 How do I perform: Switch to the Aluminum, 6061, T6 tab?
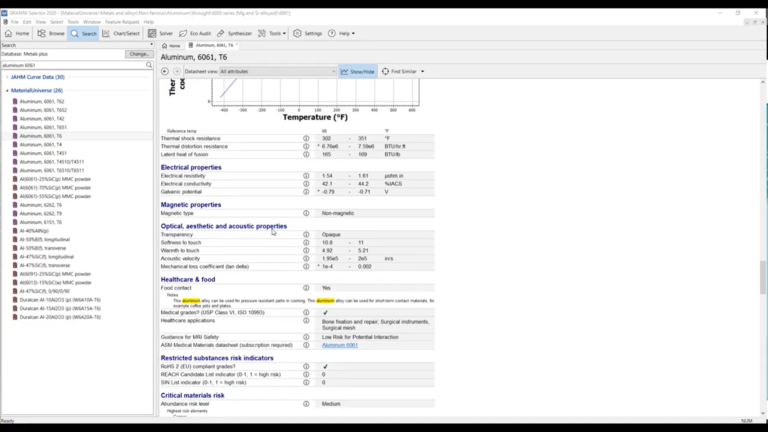(214, 45)
